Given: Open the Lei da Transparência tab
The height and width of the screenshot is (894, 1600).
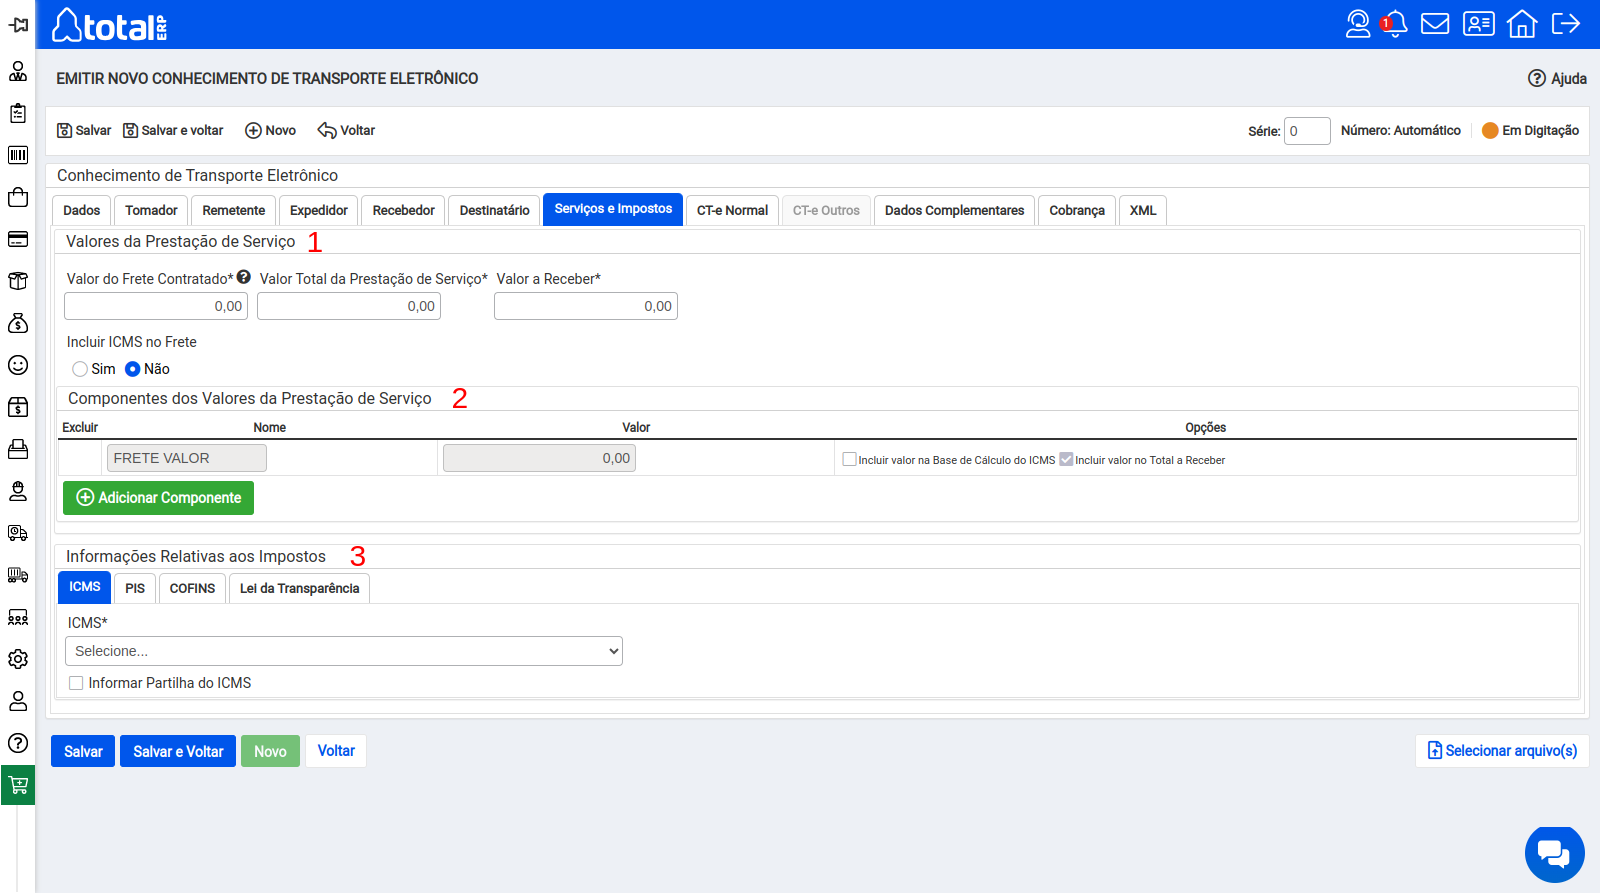Looking at the screenshot, I should click(x=300, y=588).
